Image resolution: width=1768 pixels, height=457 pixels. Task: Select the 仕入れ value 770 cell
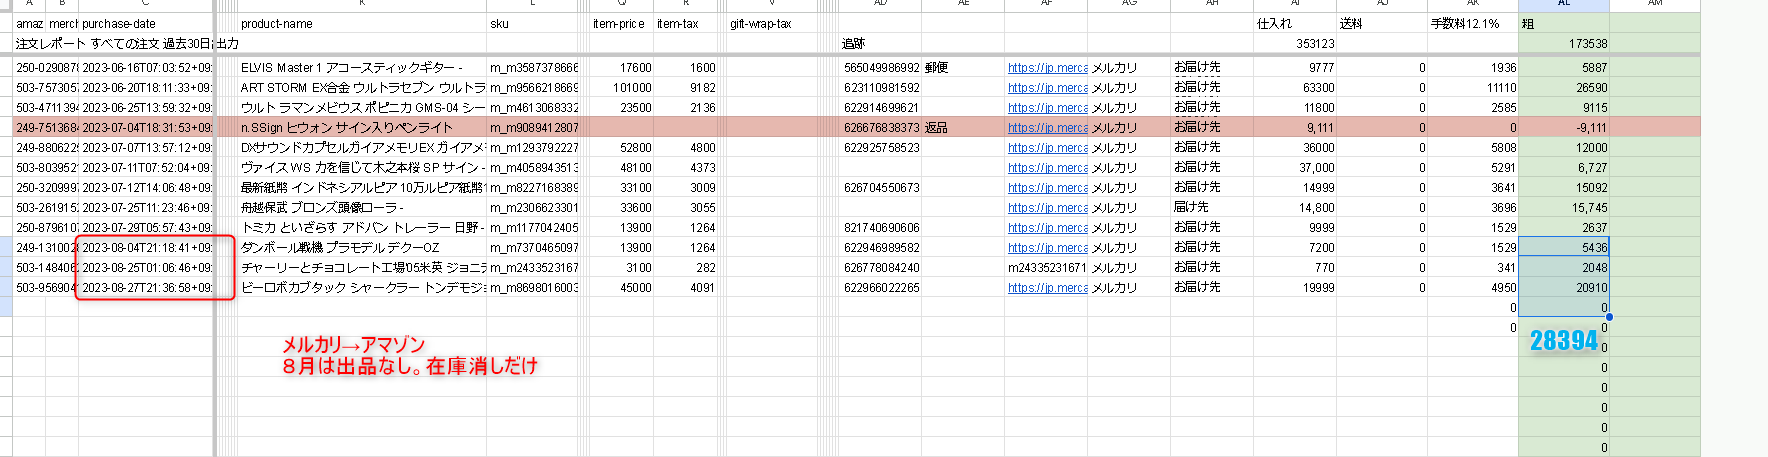point(1295,268)
